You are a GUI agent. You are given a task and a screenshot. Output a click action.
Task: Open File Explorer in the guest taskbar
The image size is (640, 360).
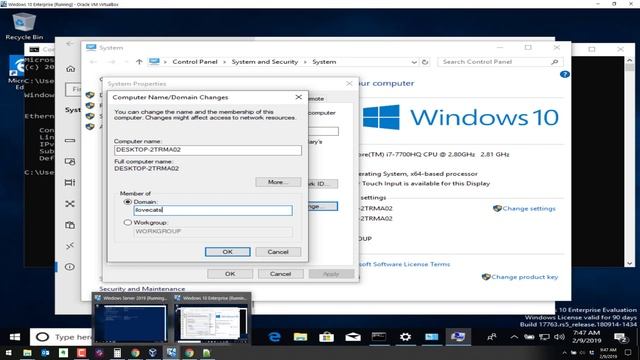pos(300,337)
